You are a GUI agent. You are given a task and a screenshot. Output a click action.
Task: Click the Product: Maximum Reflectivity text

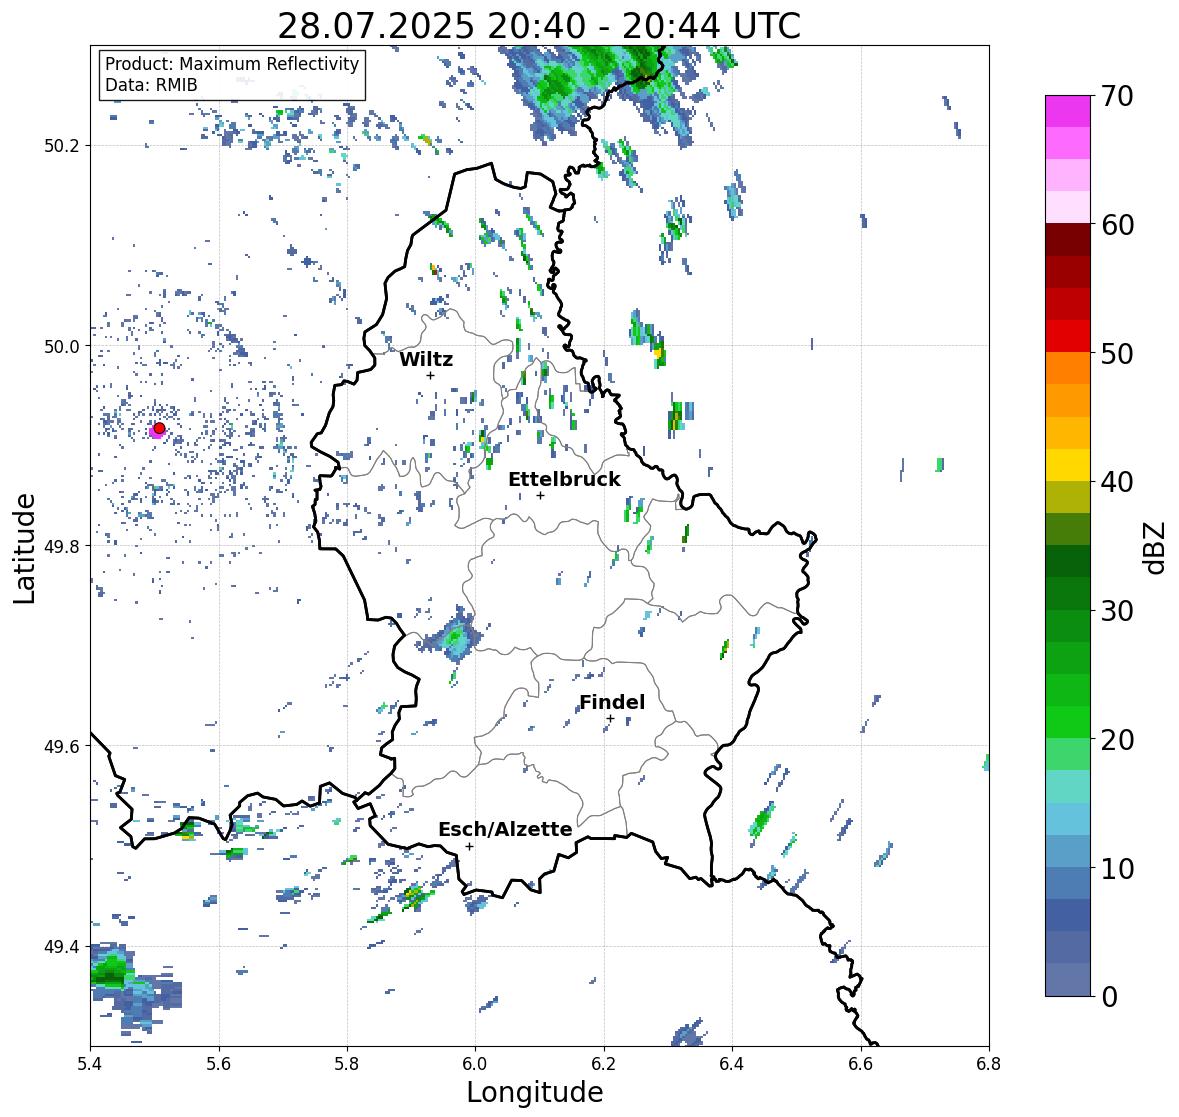click(x=232, y=64)
